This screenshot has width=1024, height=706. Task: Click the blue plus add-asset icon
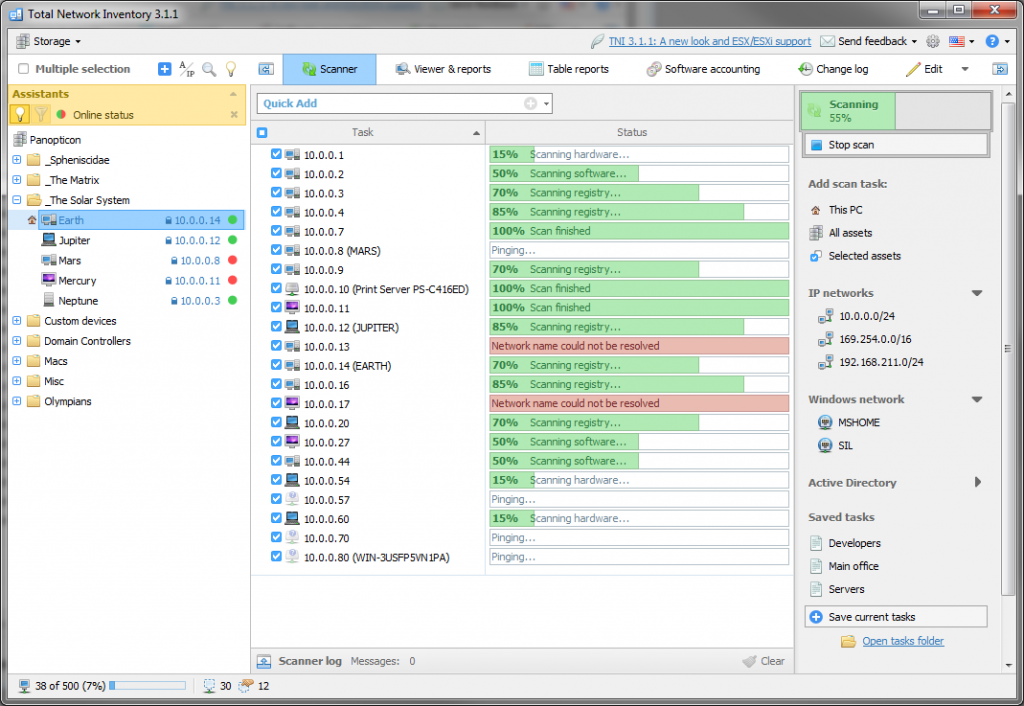(165, 69)
